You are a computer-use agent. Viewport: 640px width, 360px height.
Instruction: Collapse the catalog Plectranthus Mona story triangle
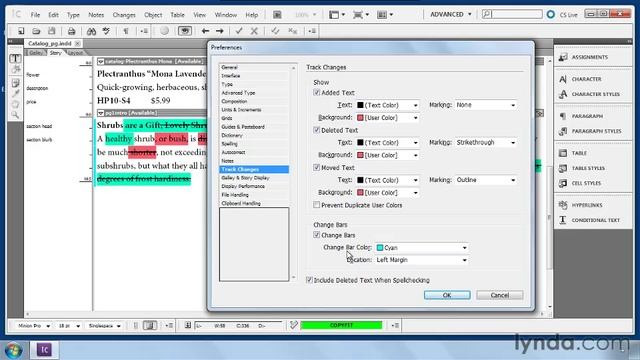point(100,62)
